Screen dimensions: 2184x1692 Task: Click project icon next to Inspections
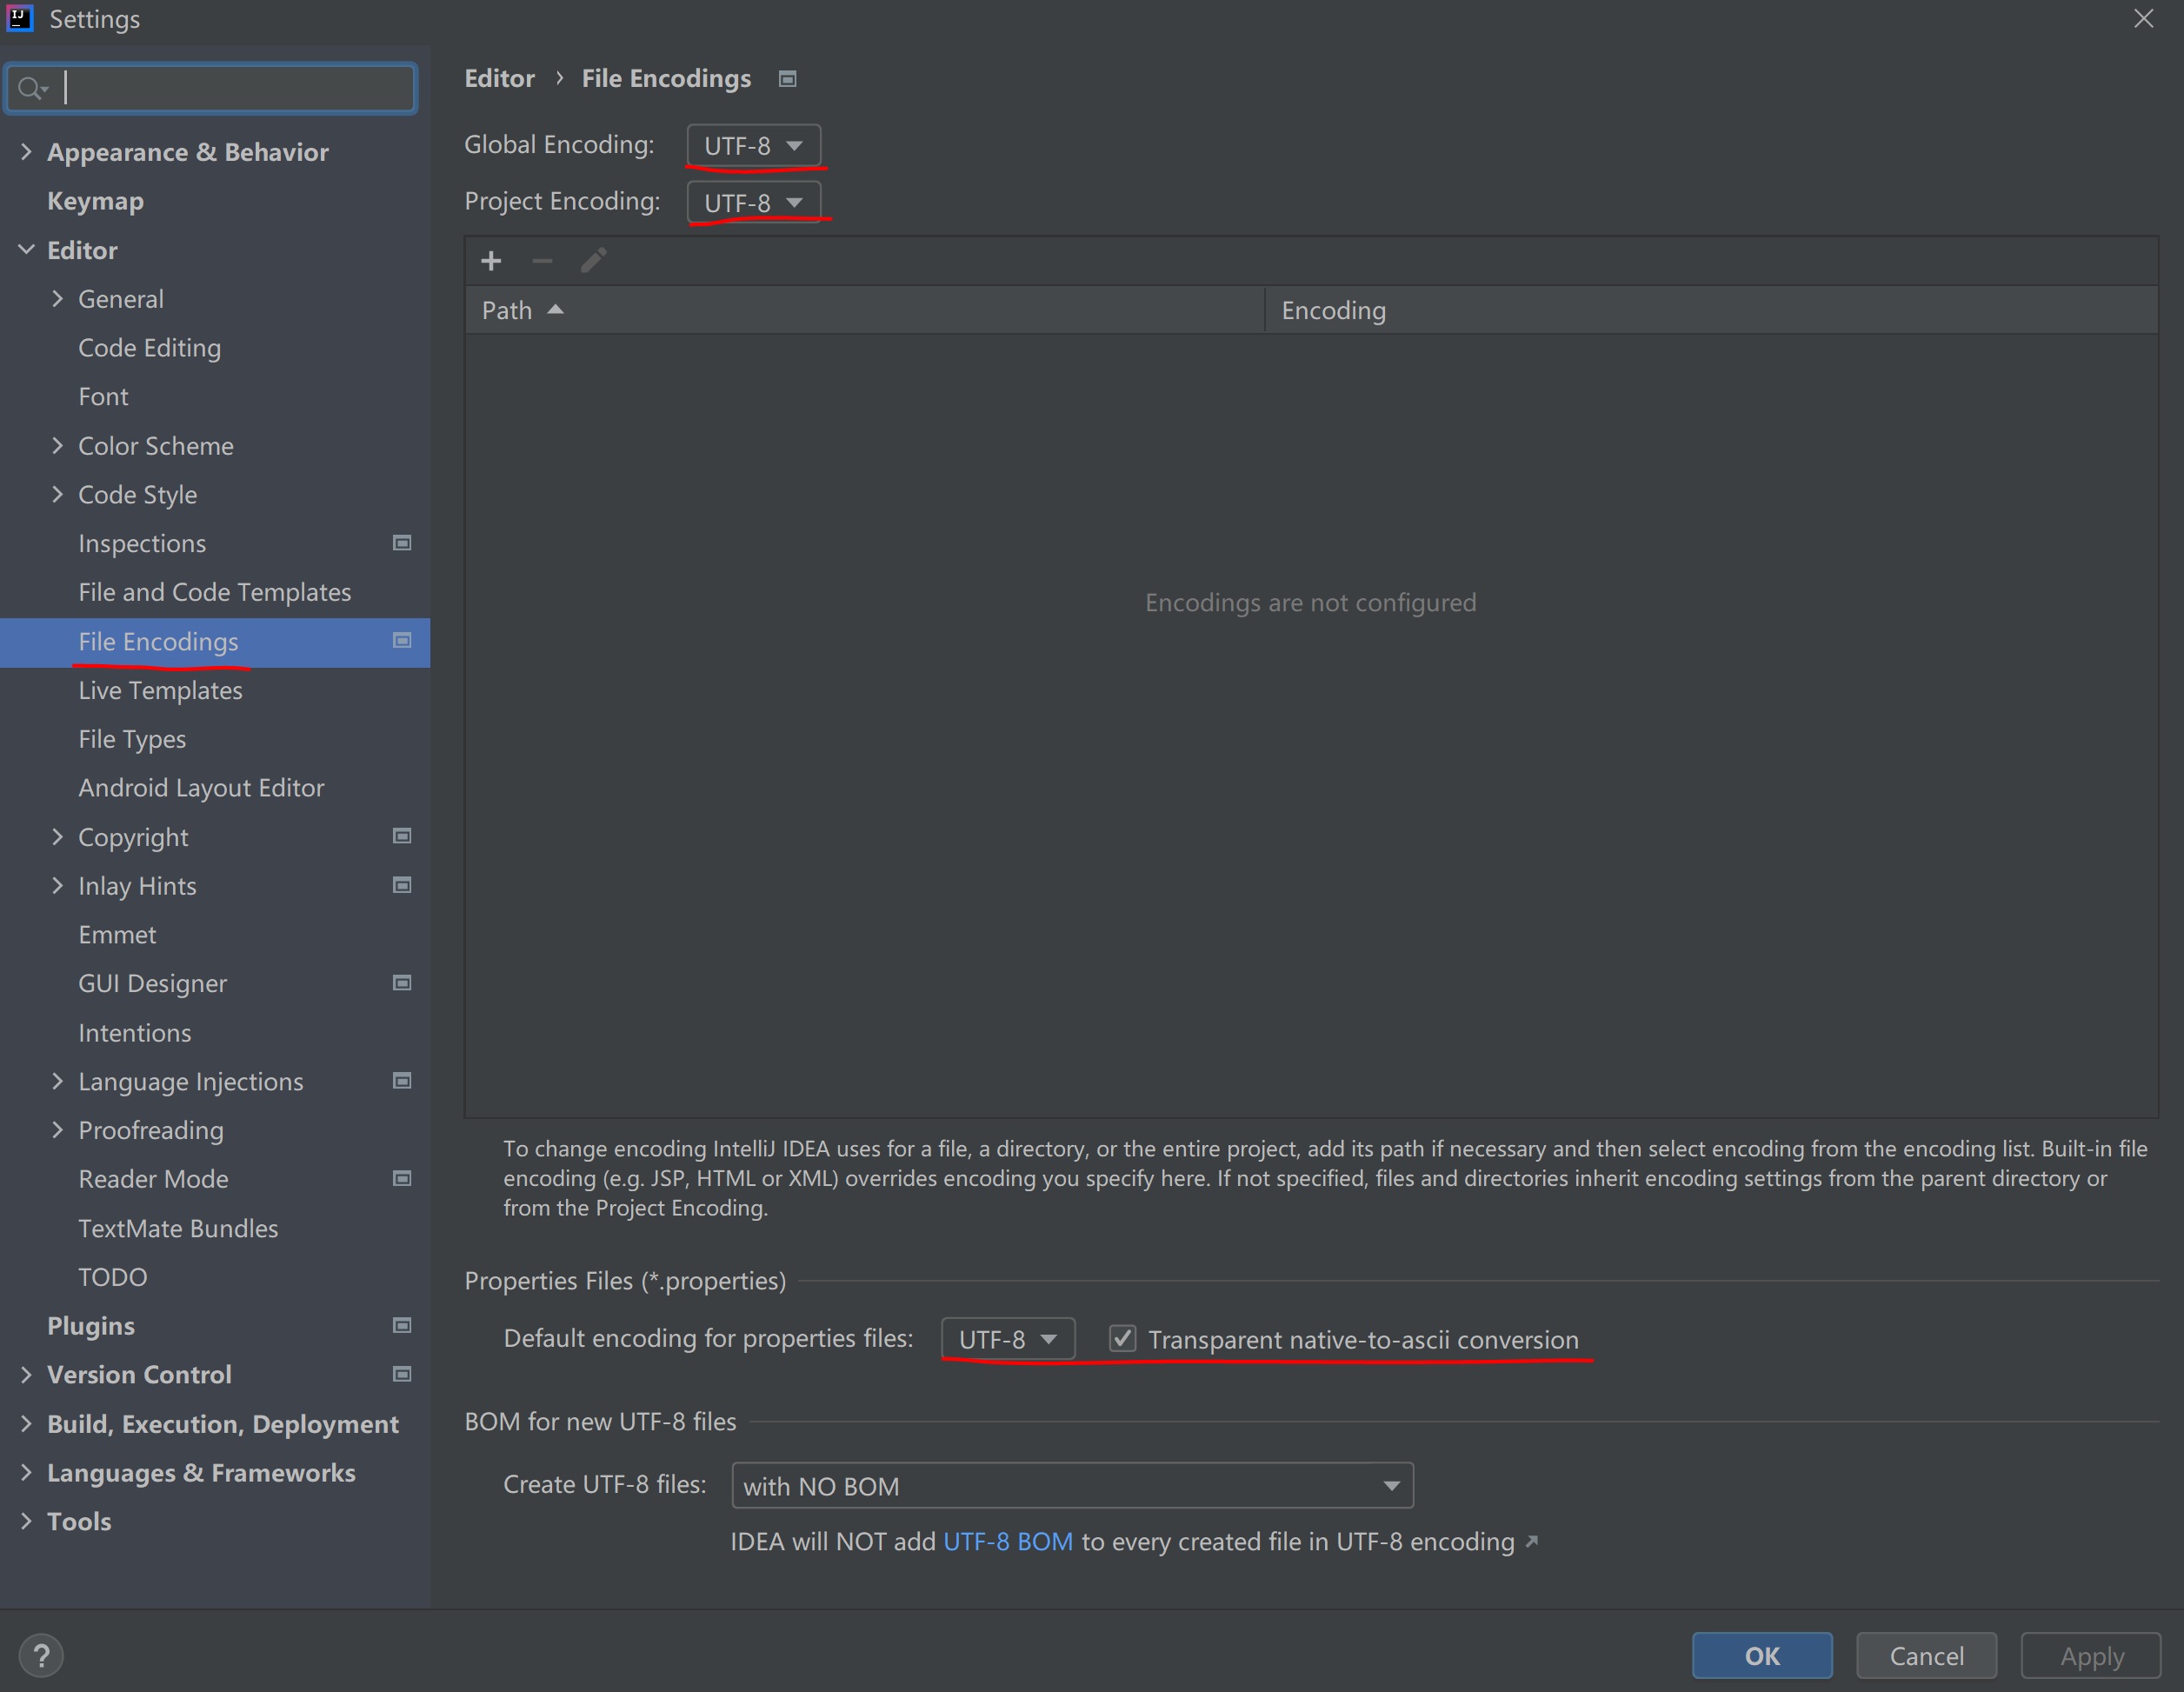[402, 543]
